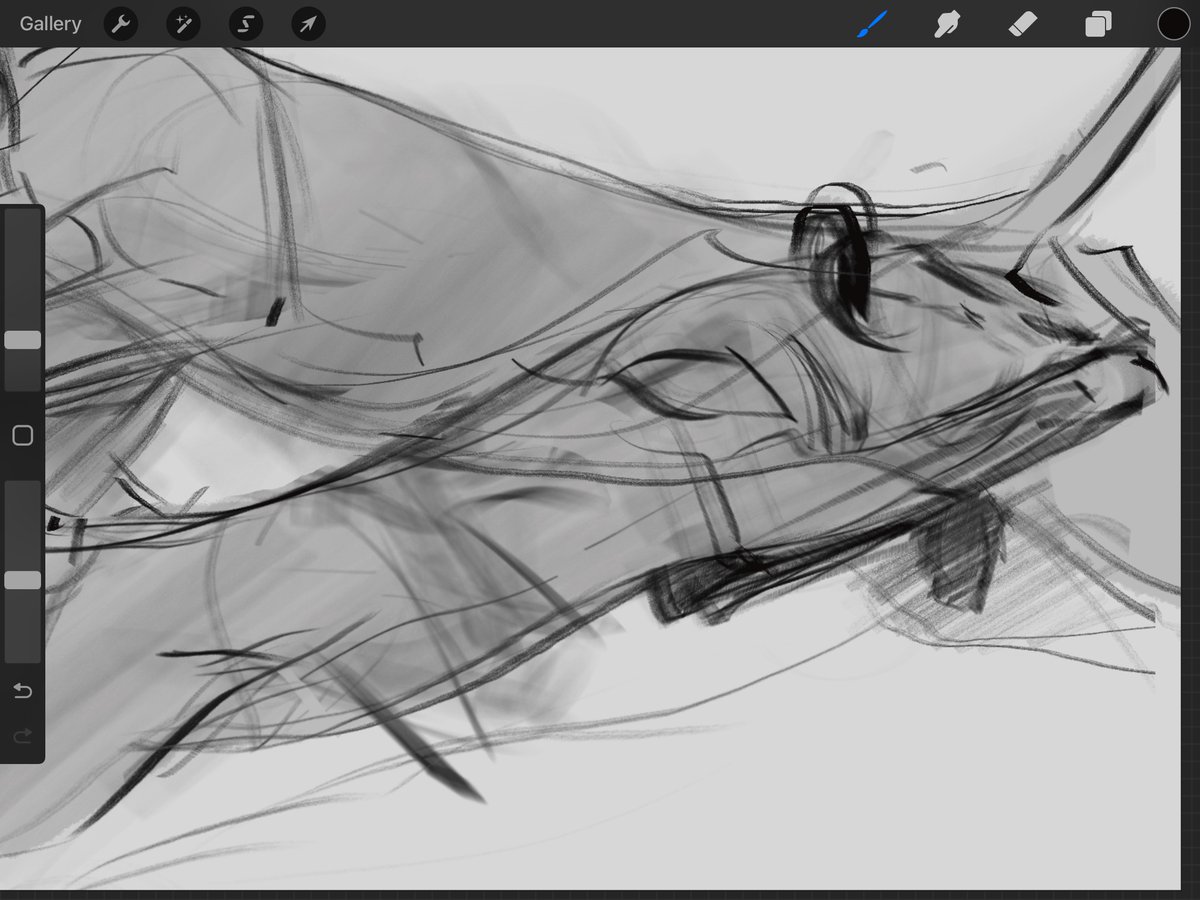The image size is (1200, 900).
Task: Open the Actions wrench menu
Action: pos(121,24)
